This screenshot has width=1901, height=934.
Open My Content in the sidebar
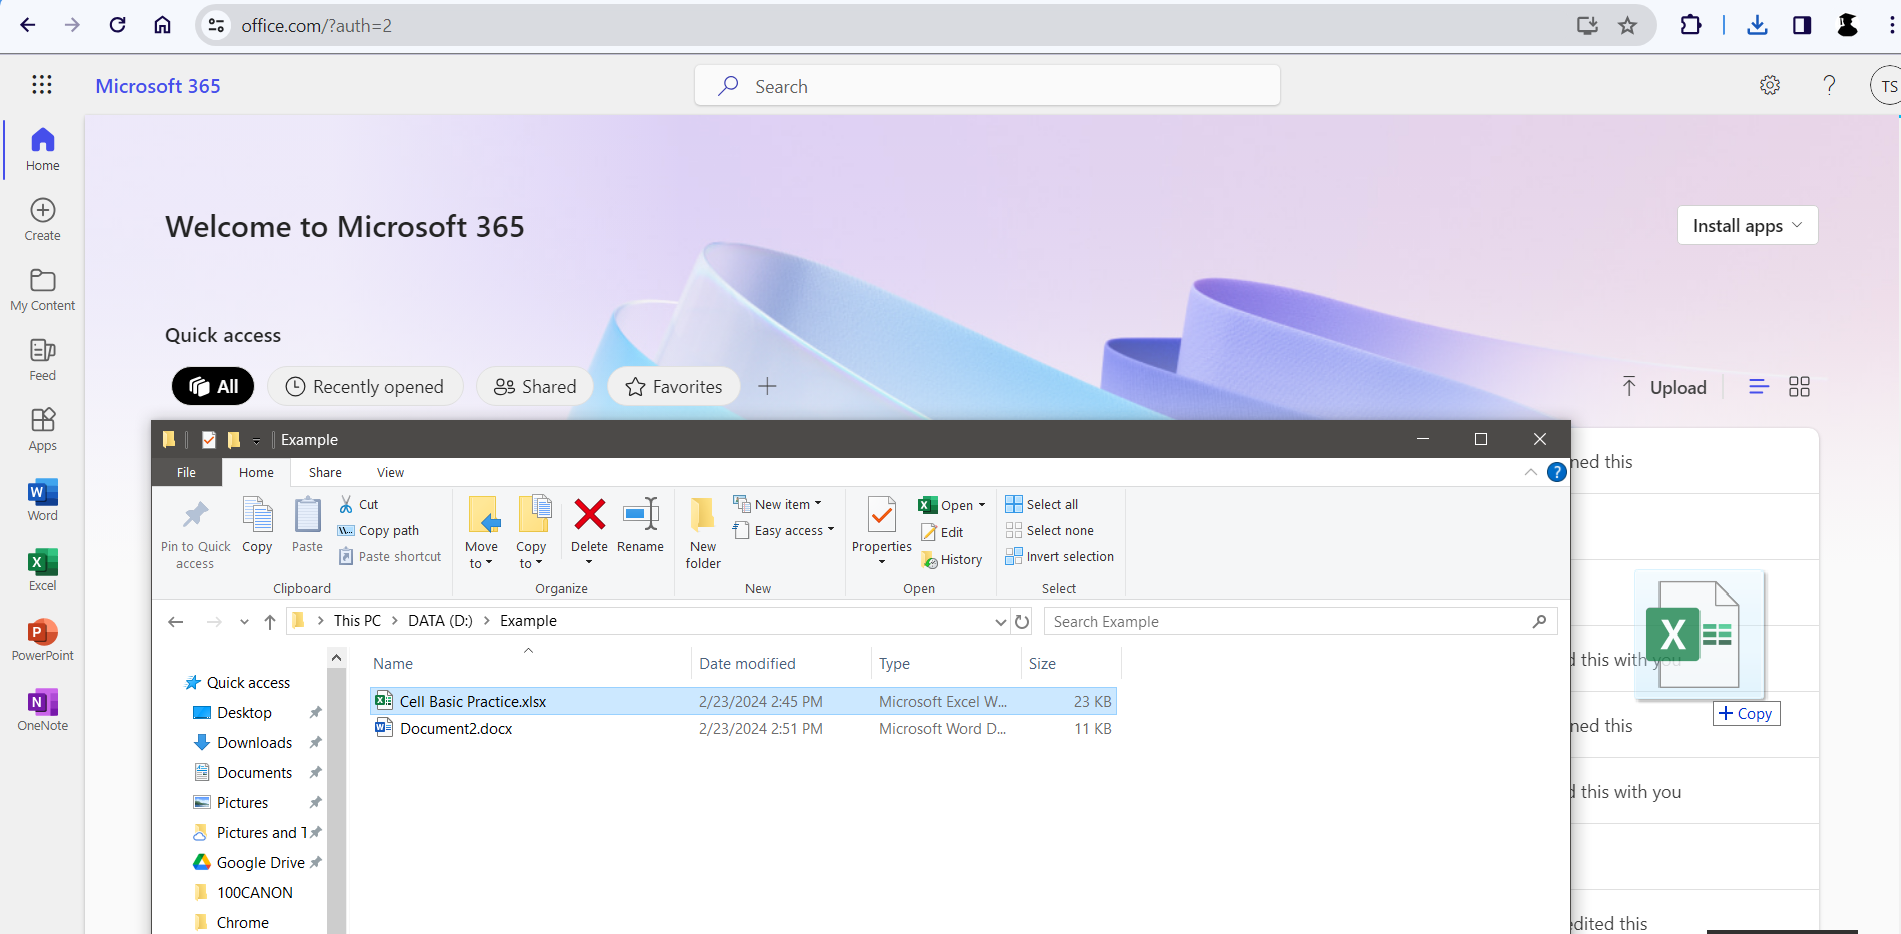[42, 289]
